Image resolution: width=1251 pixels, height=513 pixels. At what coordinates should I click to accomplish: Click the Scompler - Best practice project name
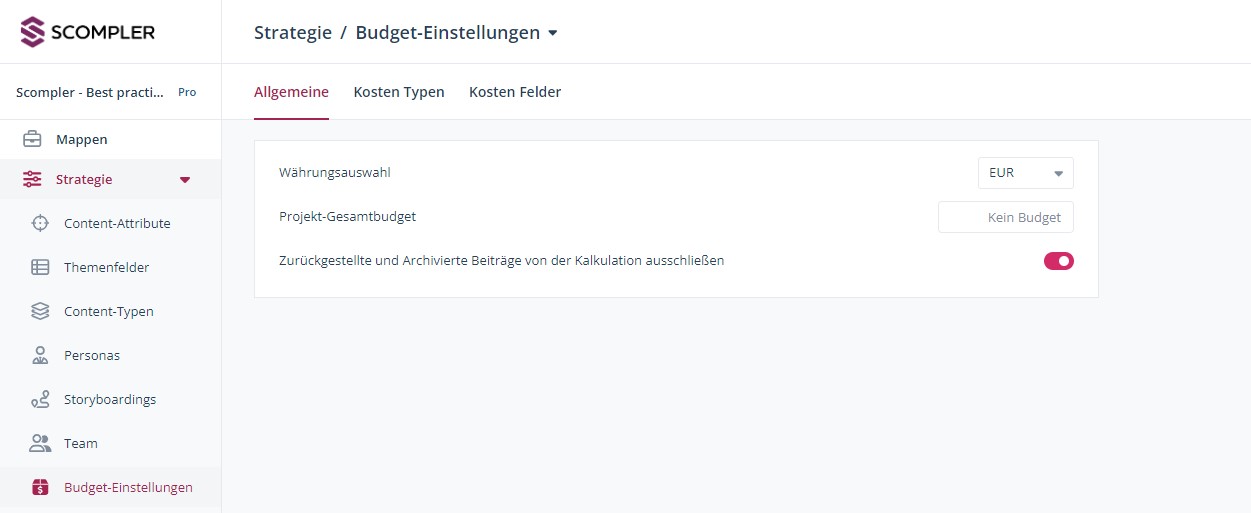coord(90,92)
